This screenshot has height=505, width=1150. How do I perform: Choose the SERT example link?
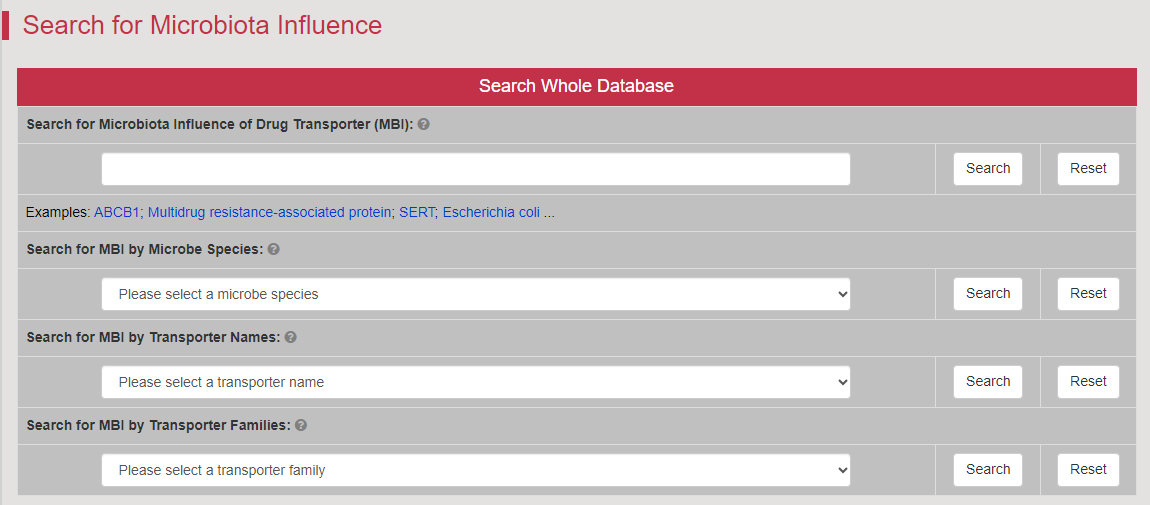(417, 213)
